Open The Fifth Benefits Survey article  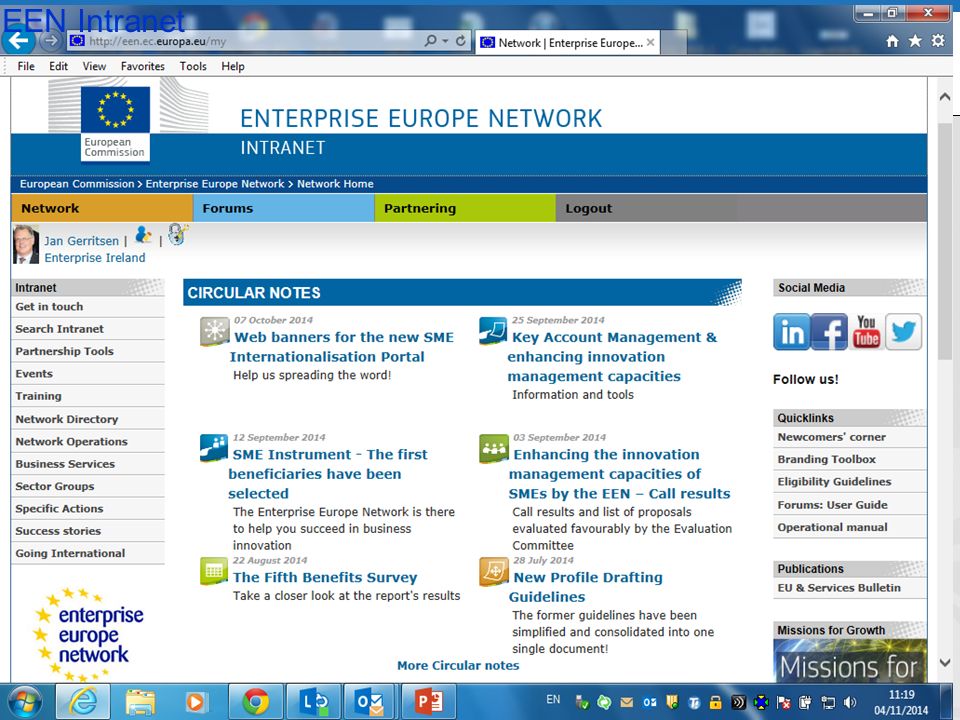tap(325, 577)
